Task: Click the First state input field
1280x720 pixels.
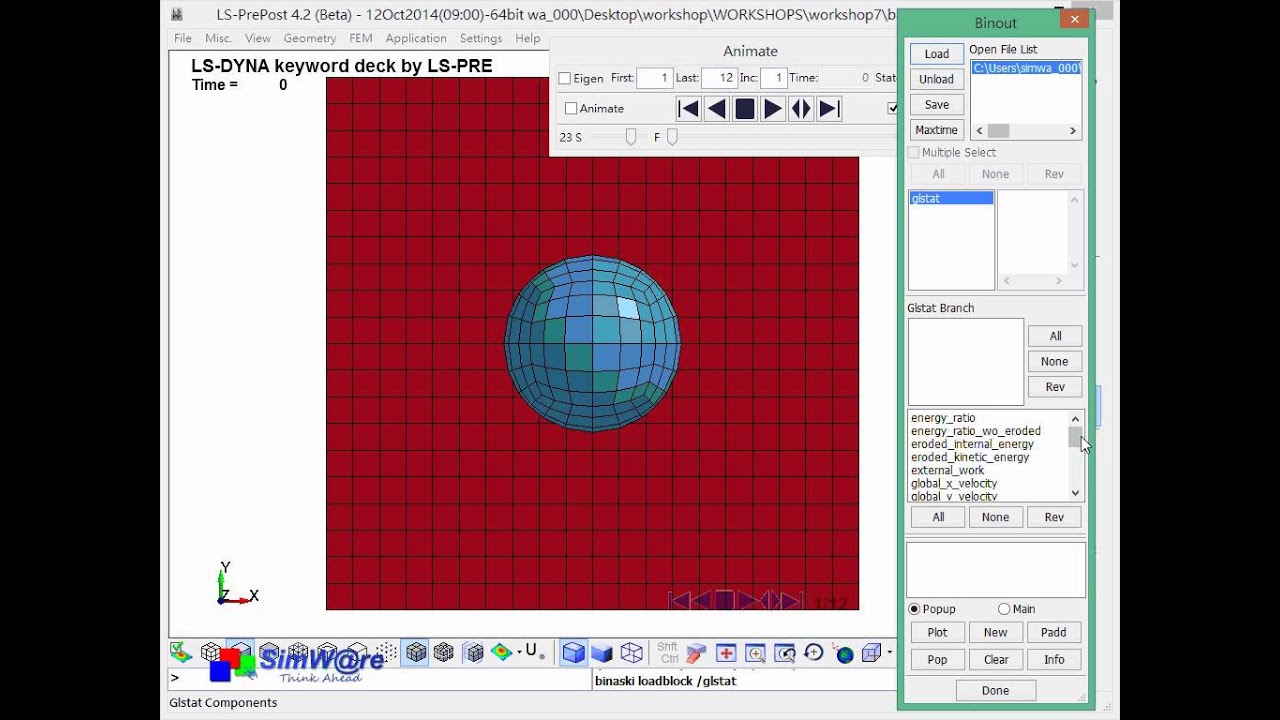Action: tap(654, 78)
